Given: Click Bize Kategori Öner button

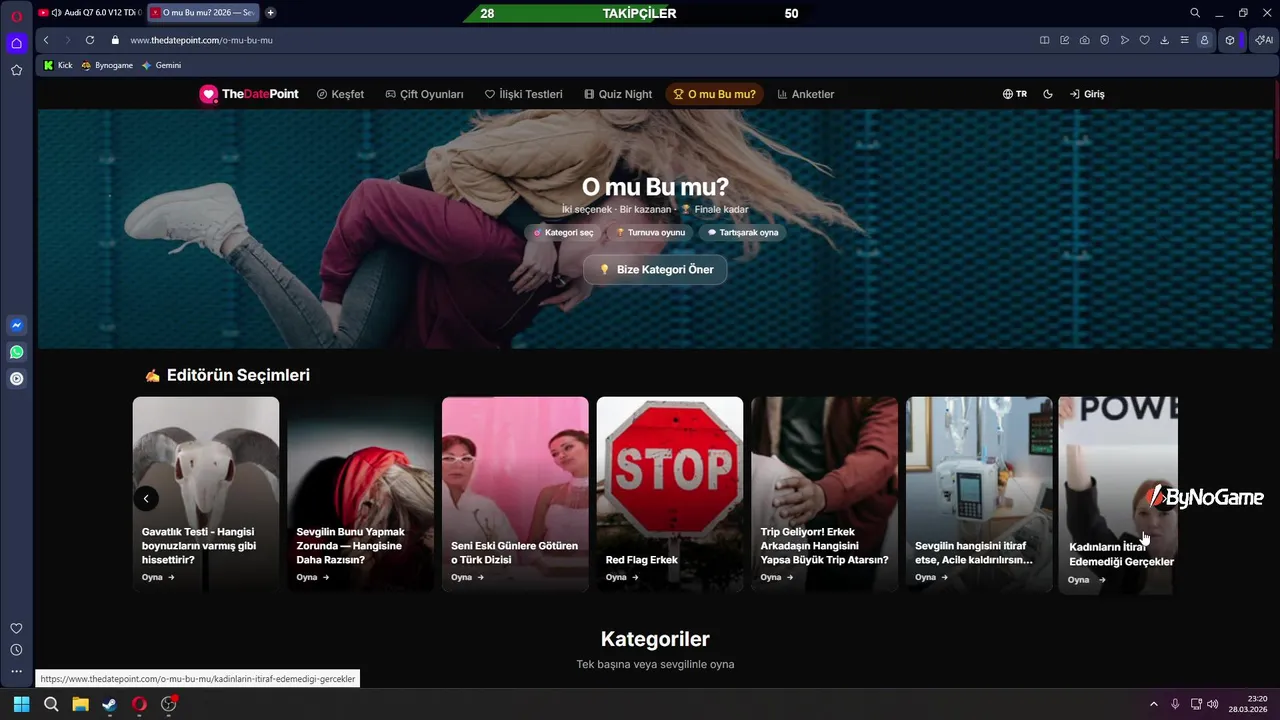Looking at the screenshot, I should [x=655, y=270].
